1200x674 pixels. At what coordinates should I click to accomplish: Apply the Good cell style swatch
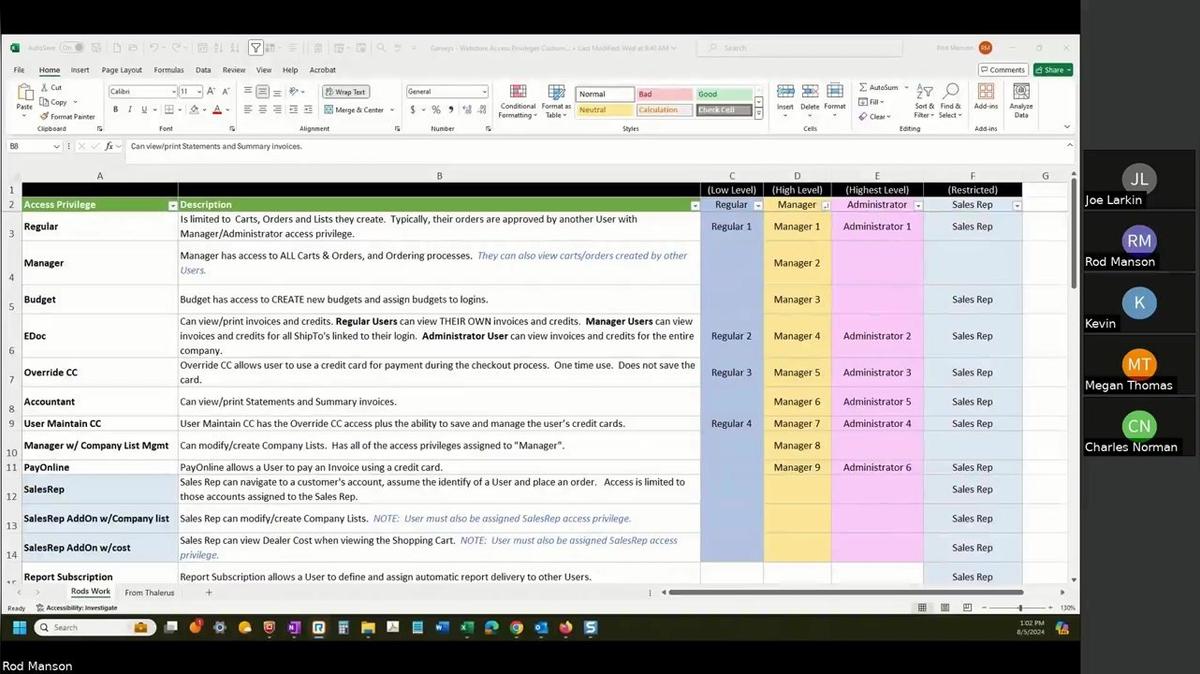pyautogui.click(x=723, y=94)
